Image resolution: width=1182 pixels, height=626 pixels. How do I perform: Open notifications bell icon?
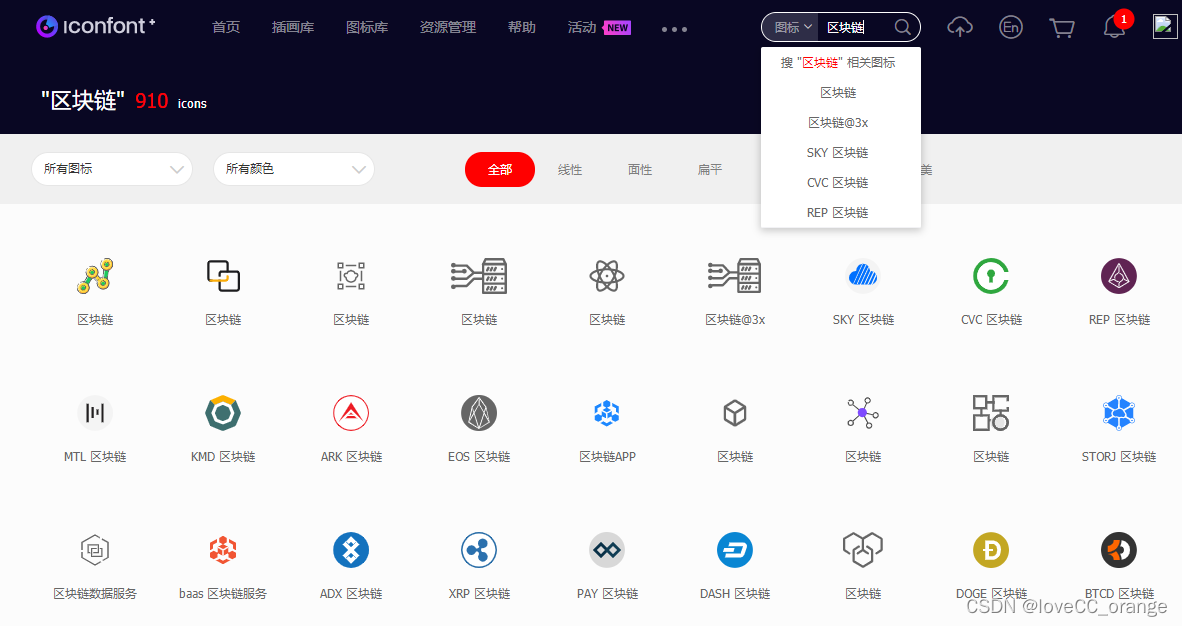1114,27
